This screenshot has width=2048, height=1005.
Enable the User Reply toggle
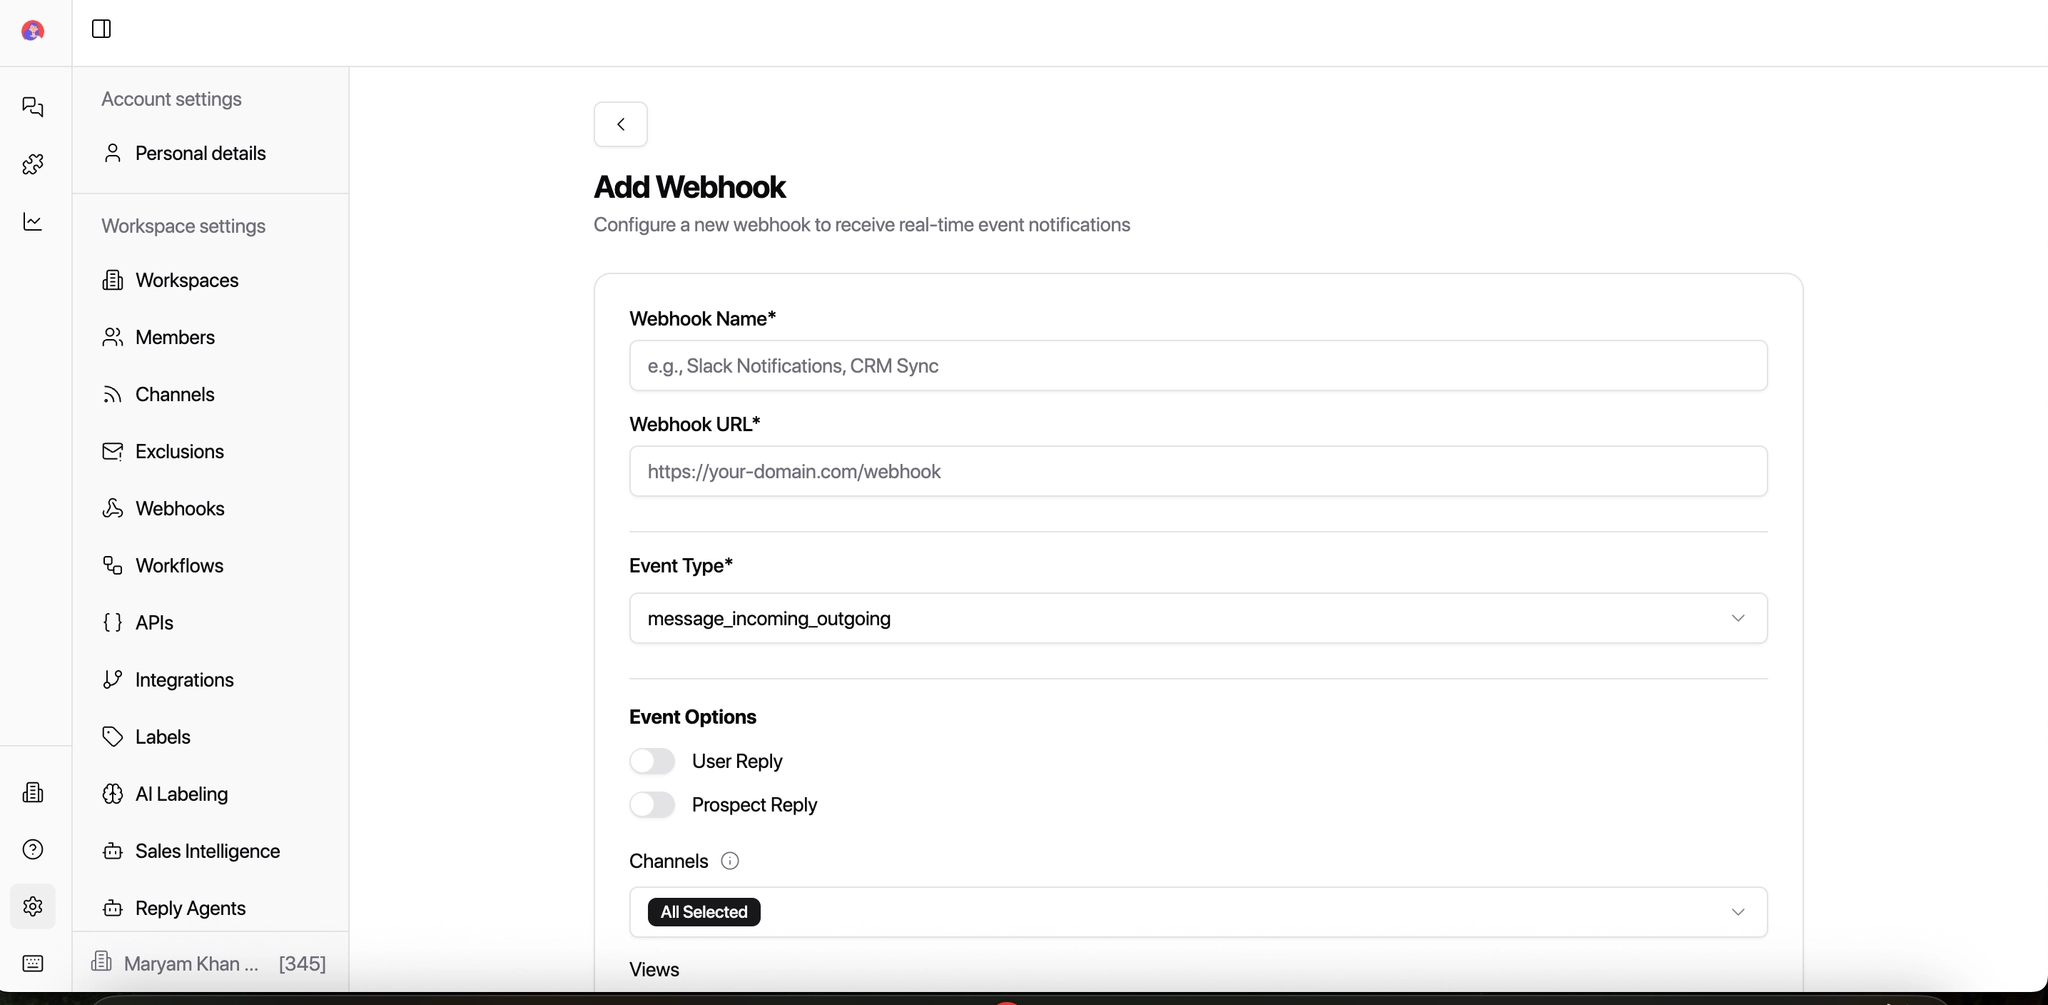[651, 760]
